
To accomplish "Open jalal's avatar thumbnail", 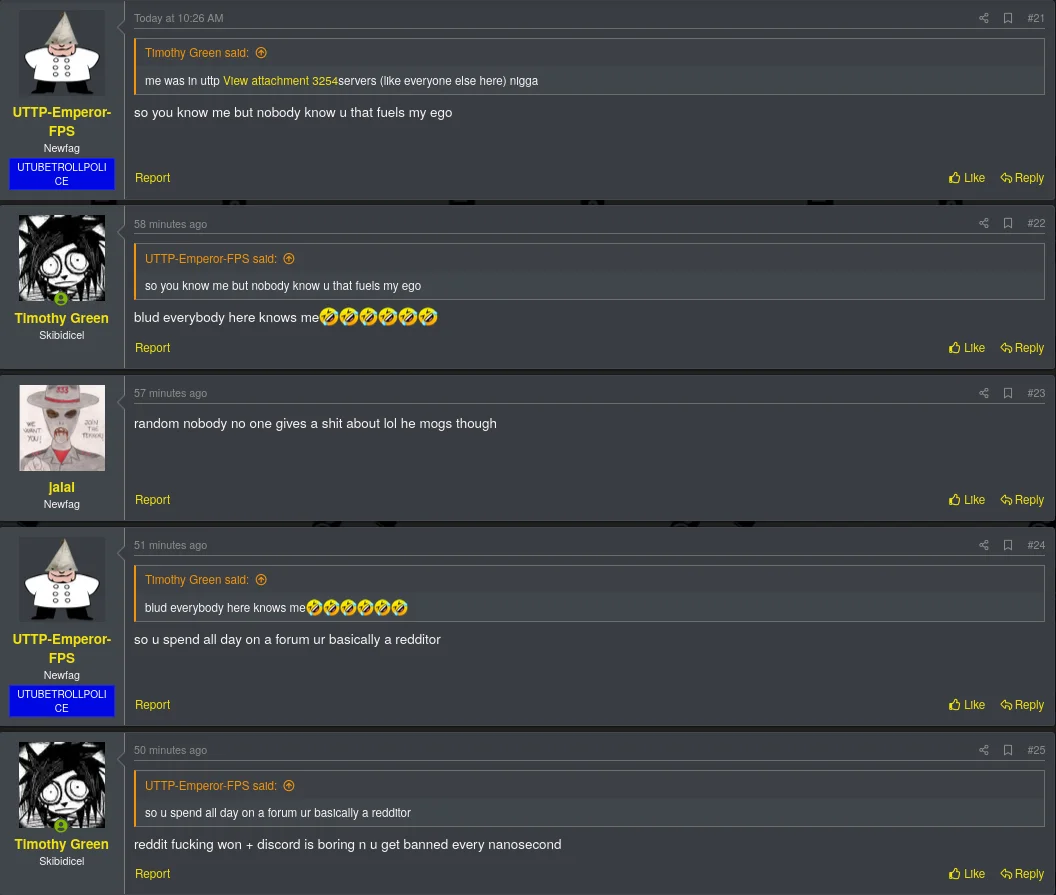I will point(62,428).
